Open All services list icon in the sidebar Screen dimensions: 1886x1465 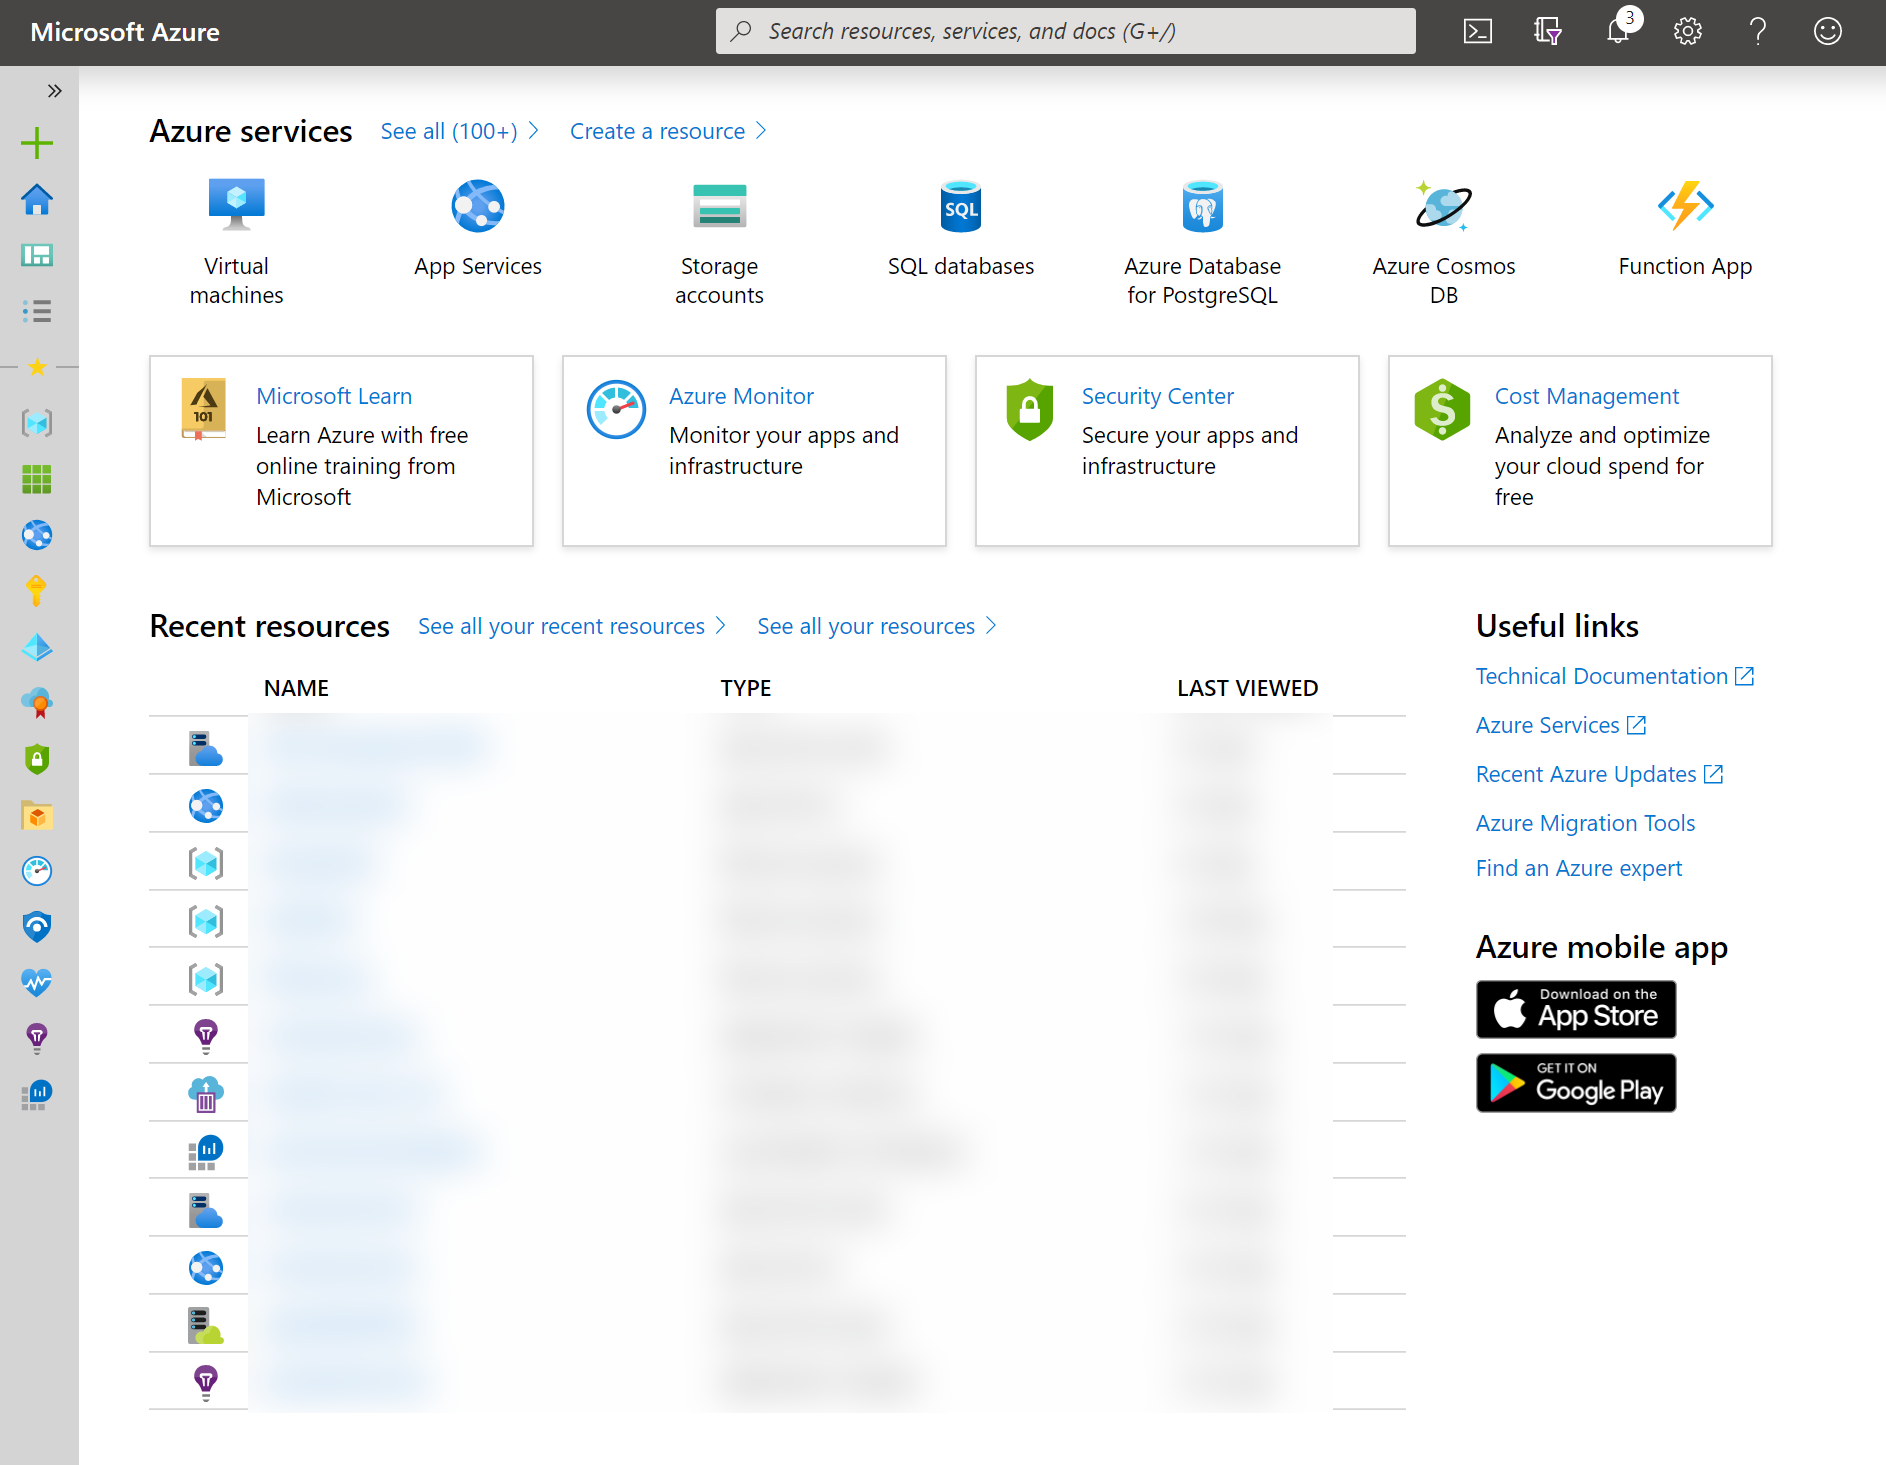click(37, 311)
